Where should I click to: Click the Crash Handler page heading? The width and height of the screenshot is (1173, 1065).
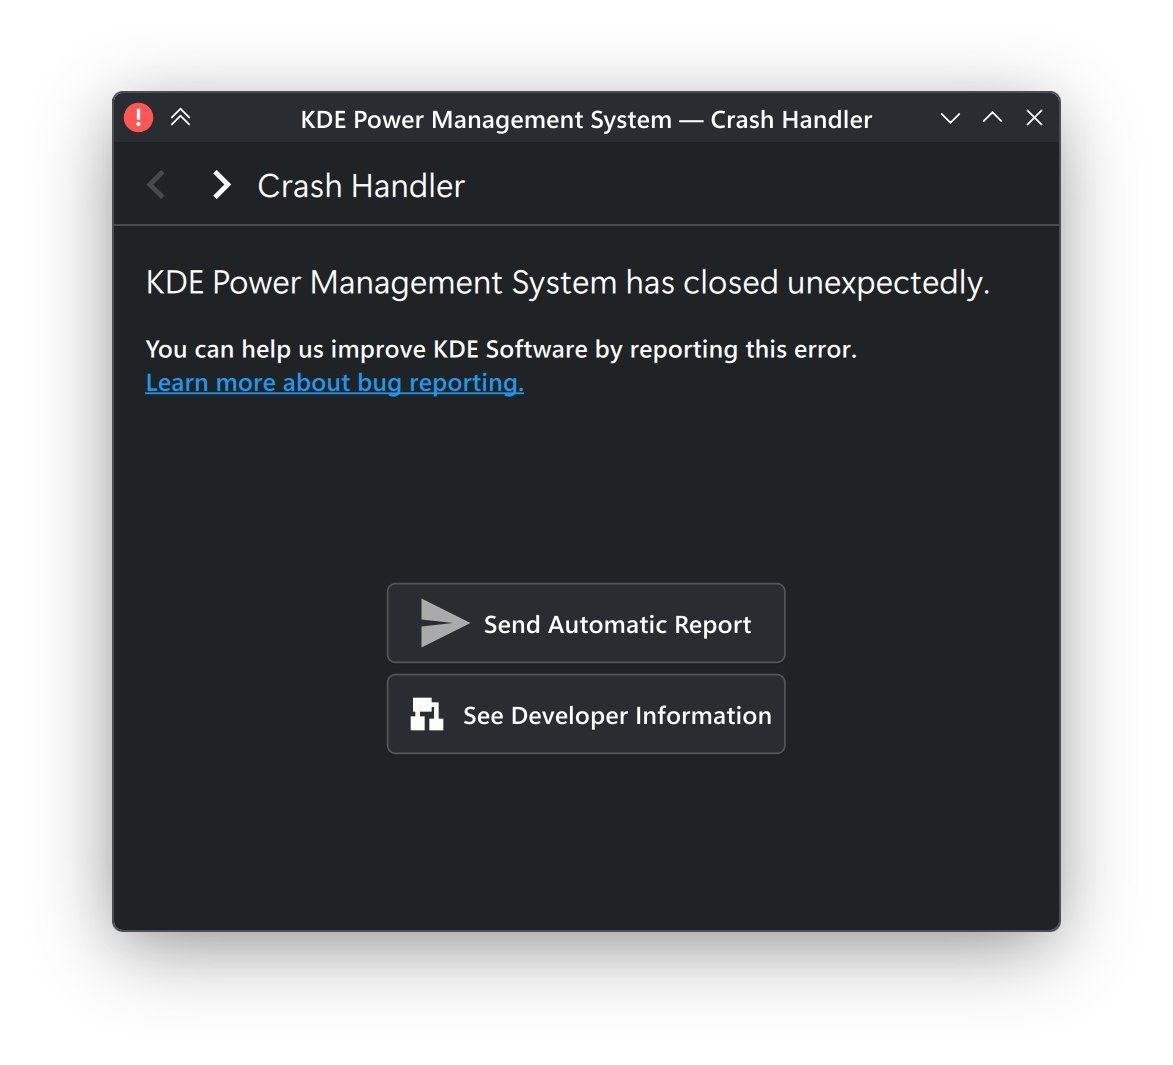[x=361, y=186]
